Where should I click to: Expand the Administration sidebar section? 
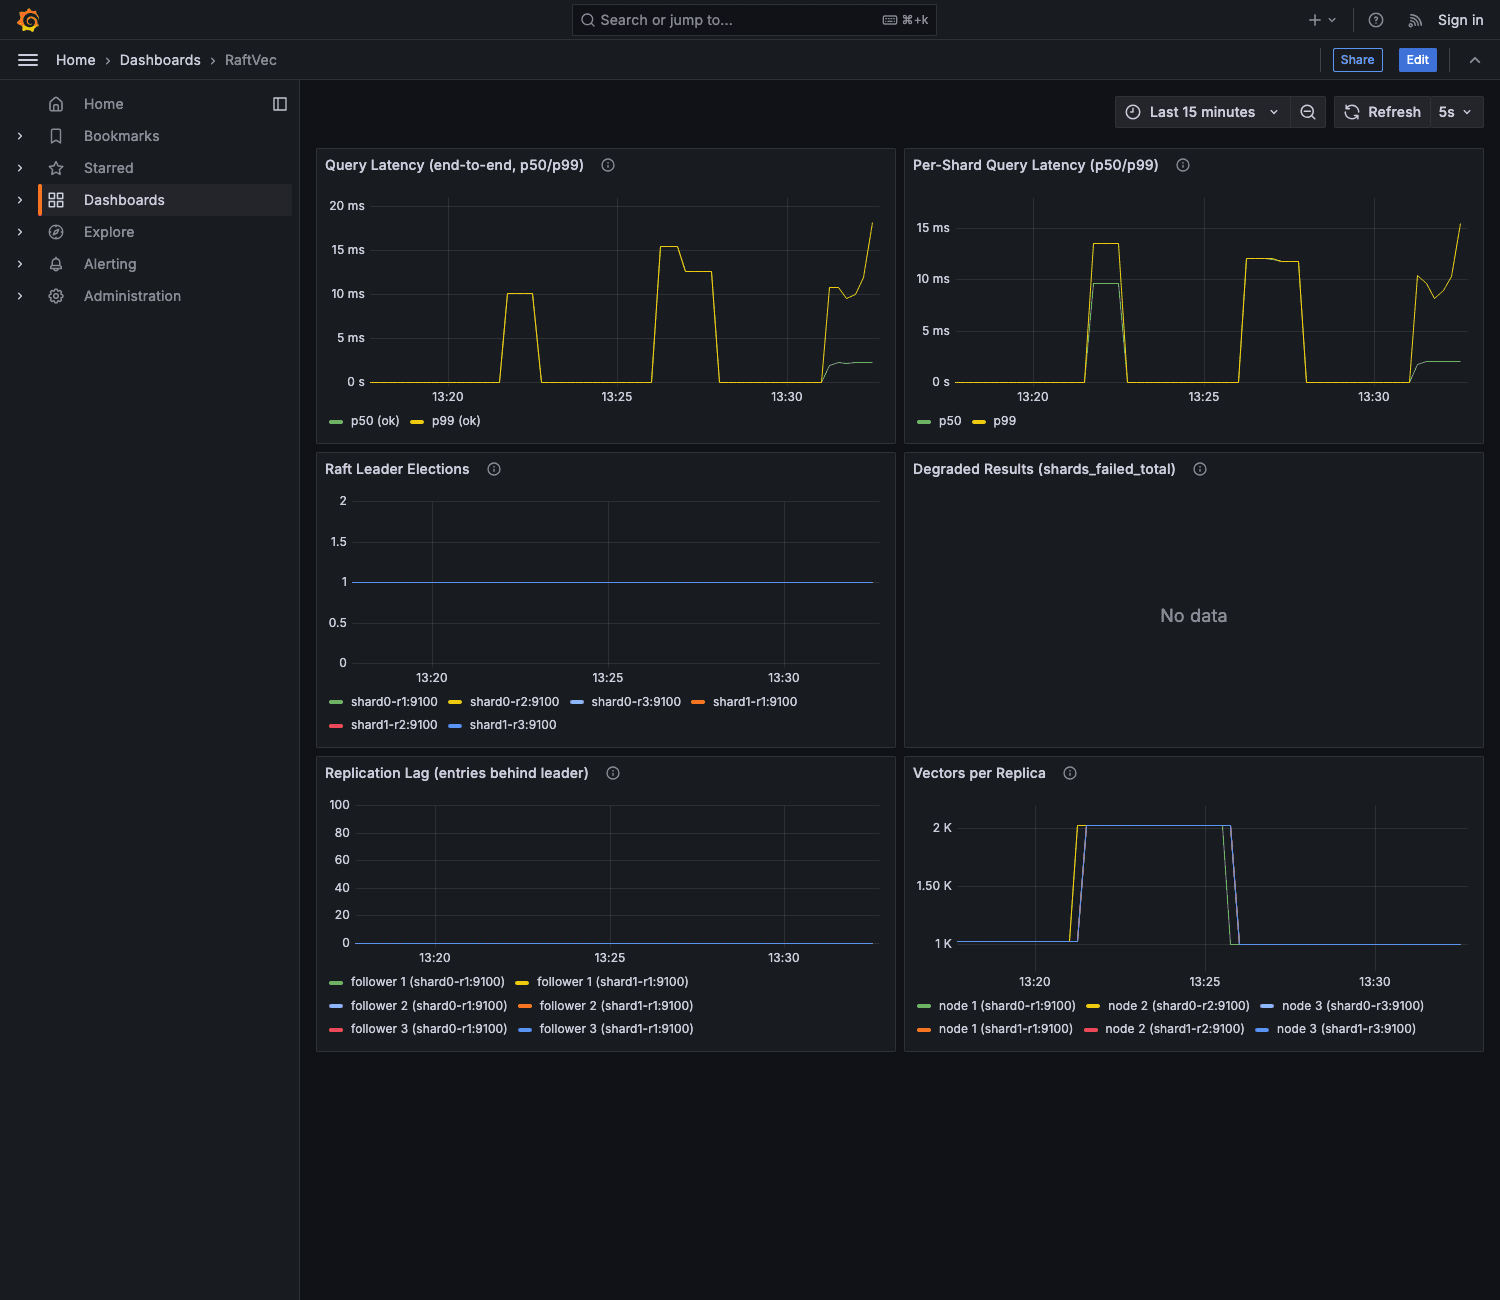click(x=20, y=296)
